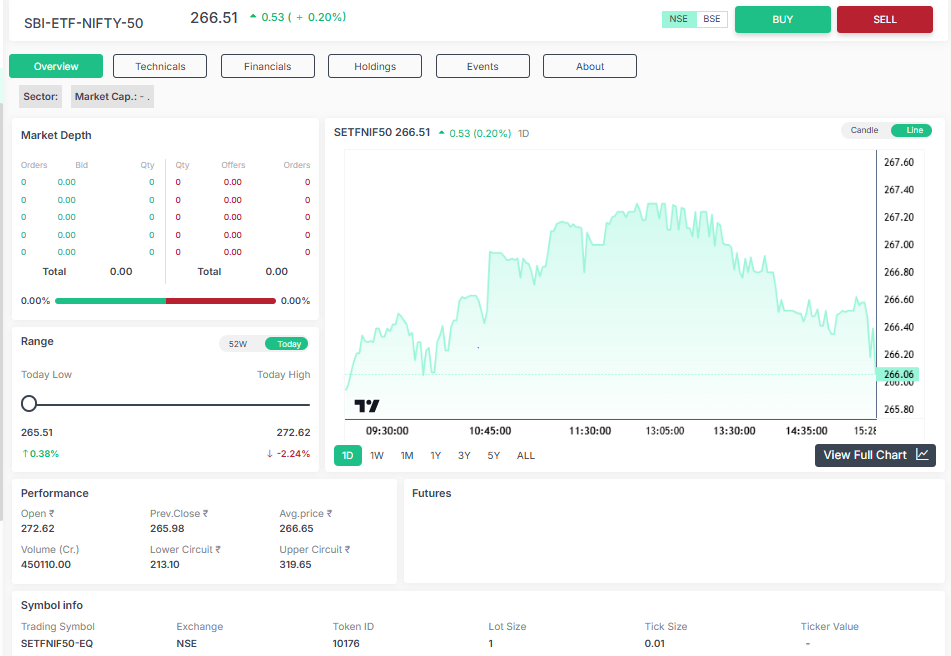Select the Today range option

(287, 344)
